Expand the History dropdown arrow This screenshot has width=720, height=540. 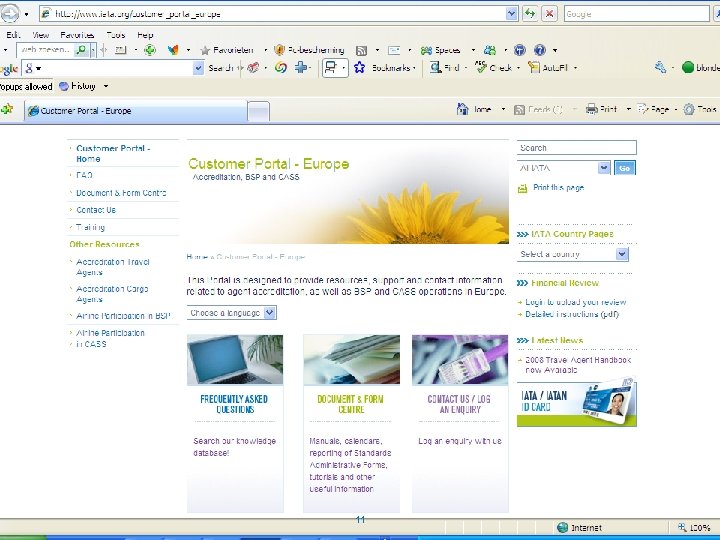tap(106, 86)
